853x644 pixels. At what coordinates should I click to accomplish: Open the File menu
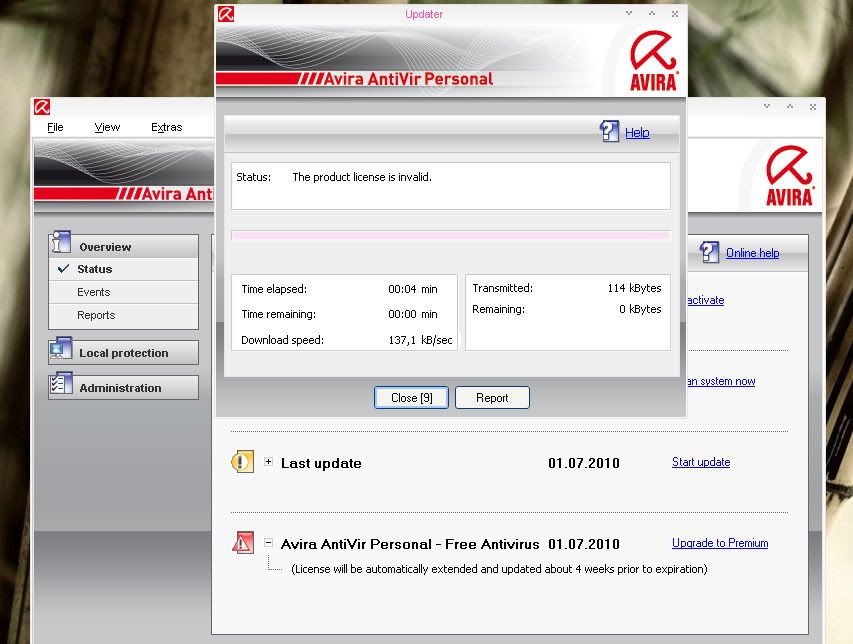tap(55, 127)
